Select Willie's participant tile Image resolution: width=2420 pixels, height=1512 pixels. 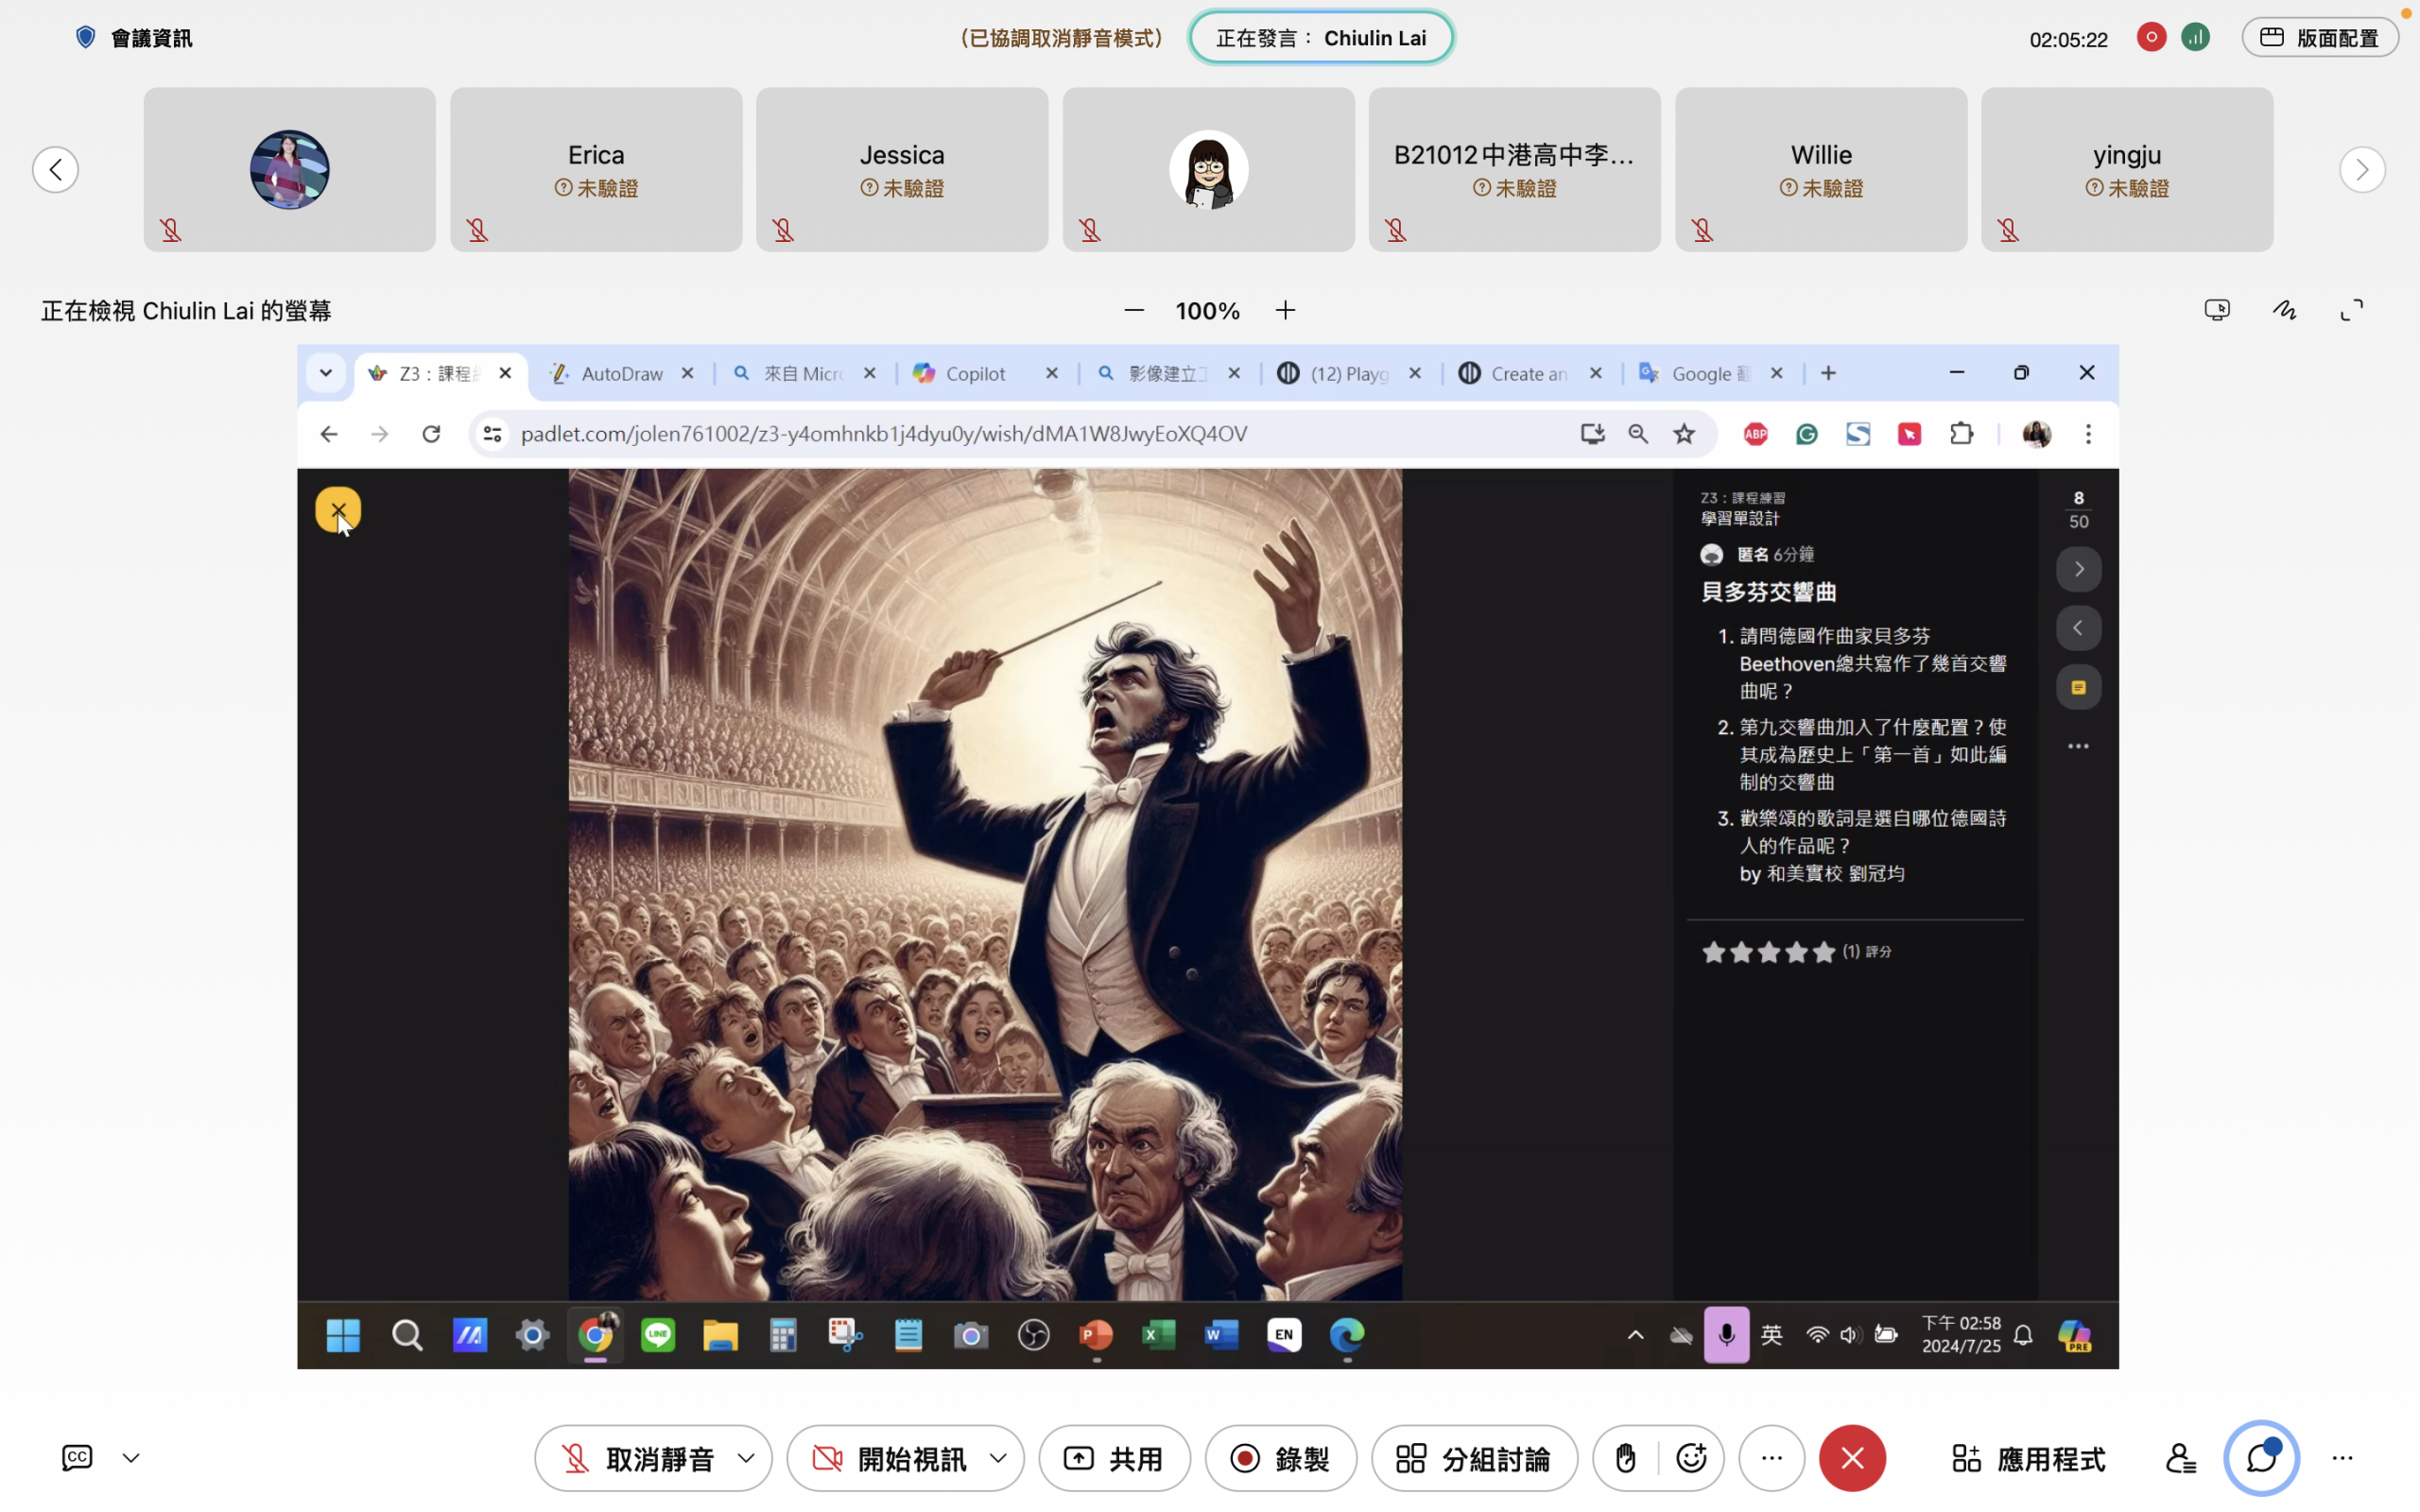(1820, 169)
